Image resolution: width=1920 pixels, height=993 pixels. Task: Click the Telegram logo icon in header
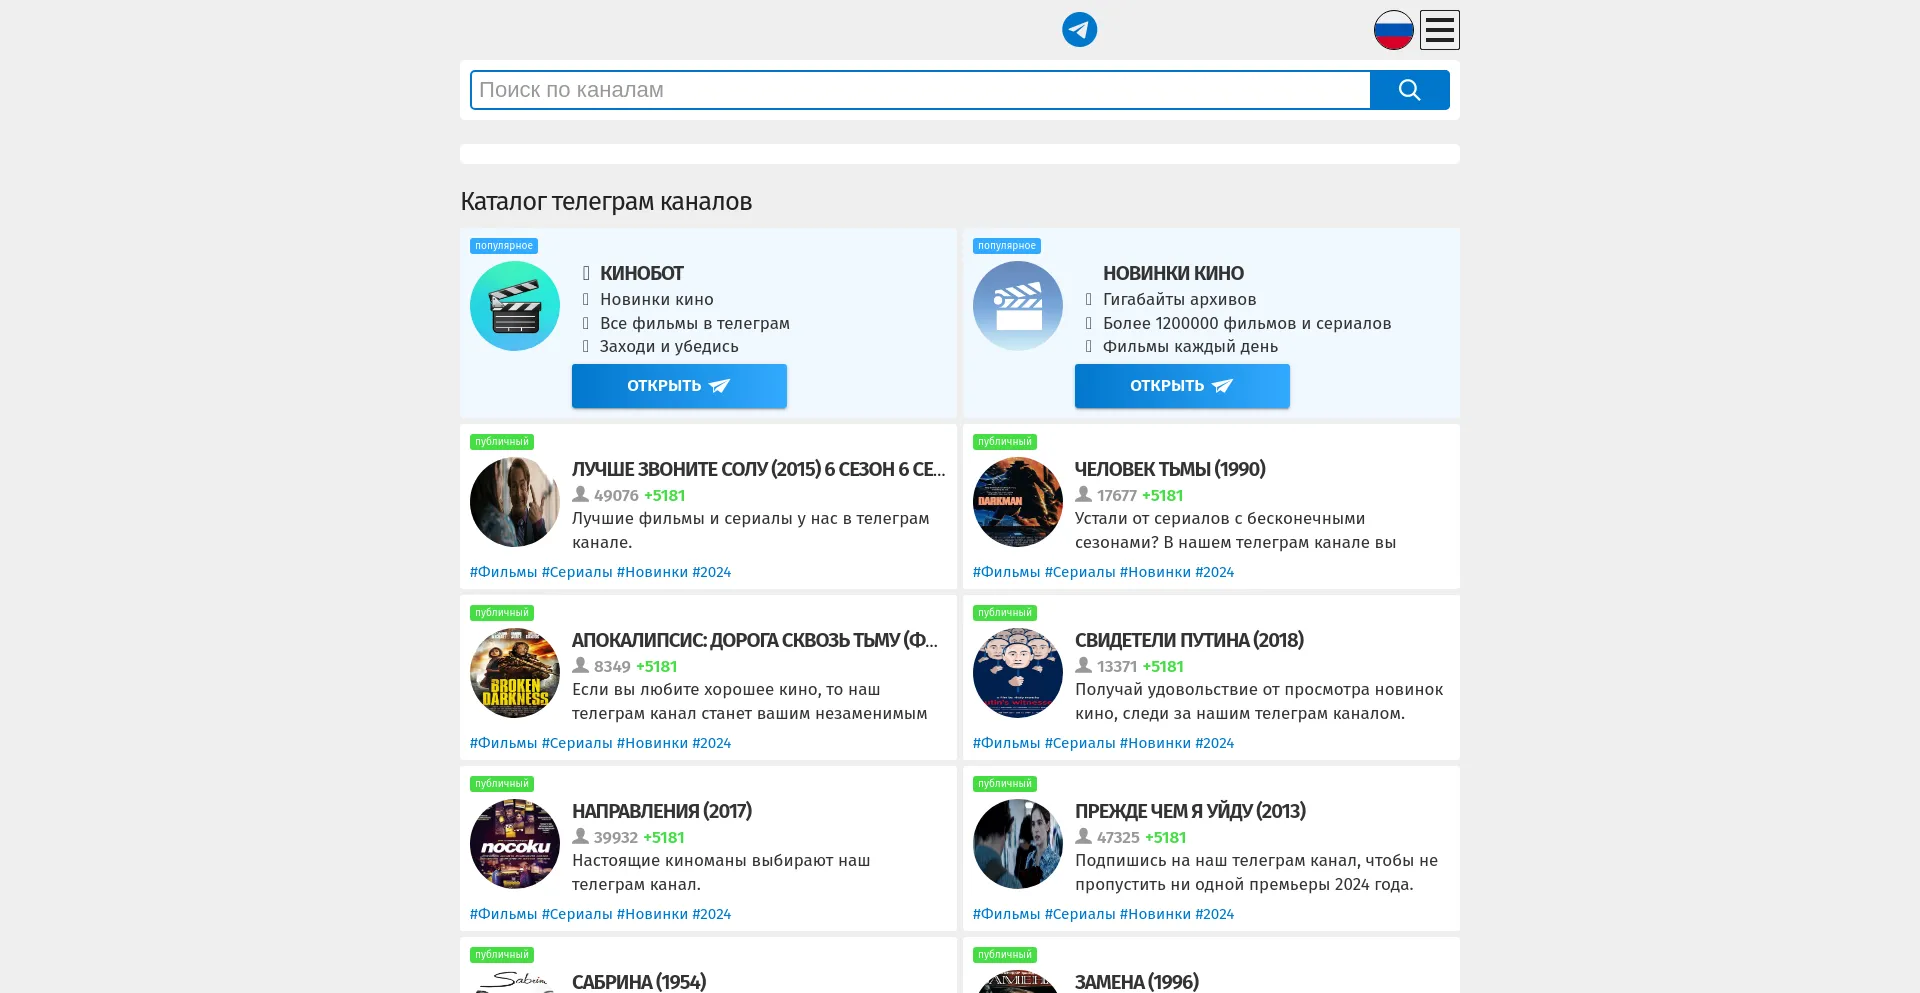tap(1079, 30)
